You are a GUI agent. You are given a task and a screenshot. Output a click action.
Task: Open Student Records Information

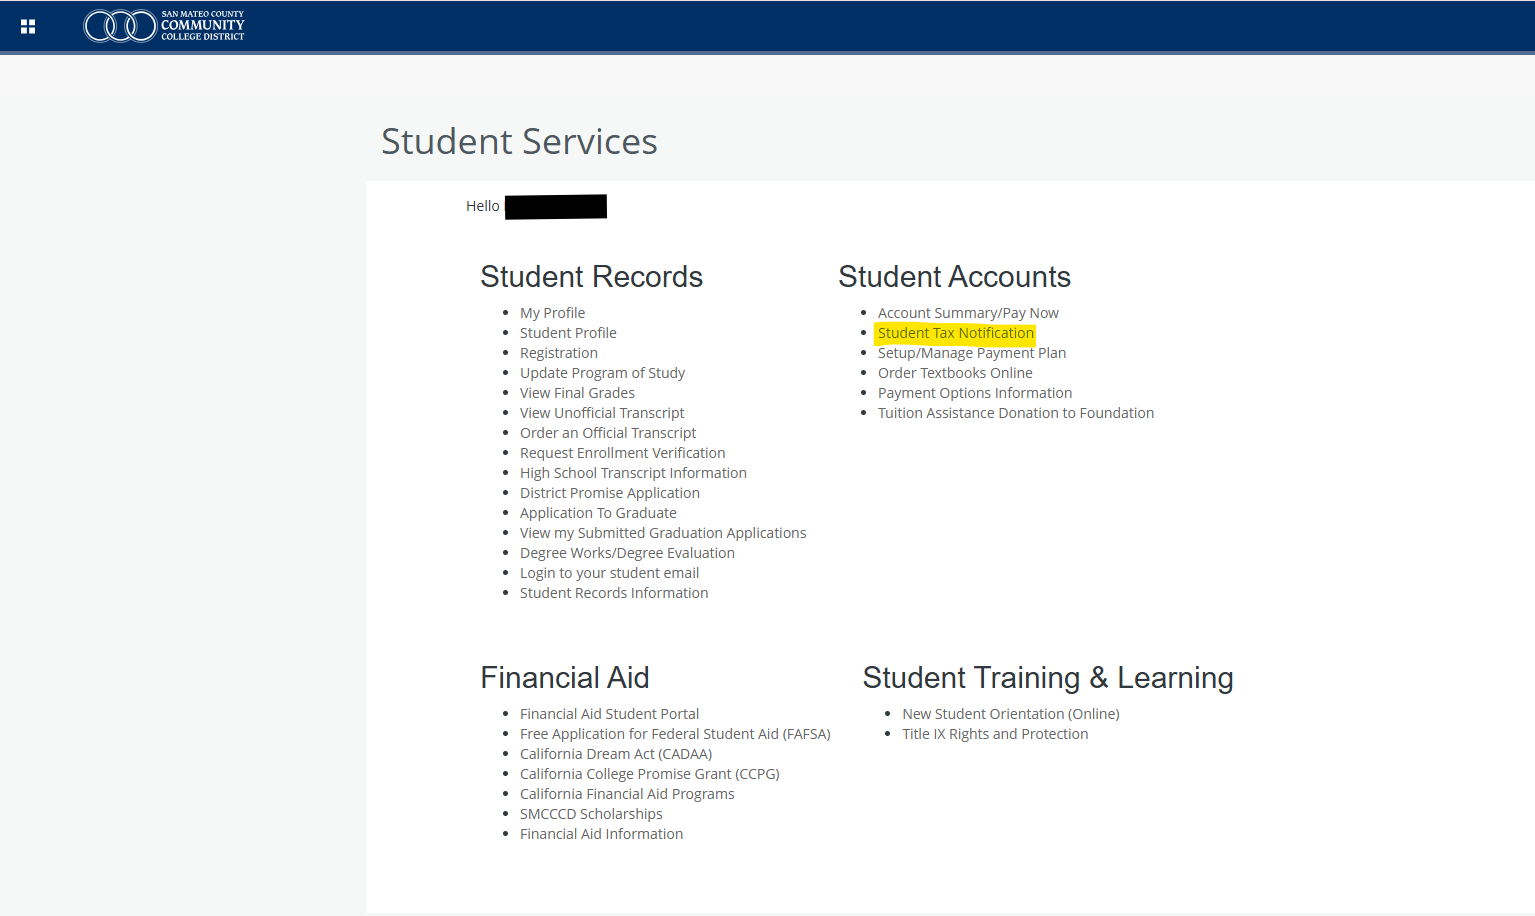[614, 593]
